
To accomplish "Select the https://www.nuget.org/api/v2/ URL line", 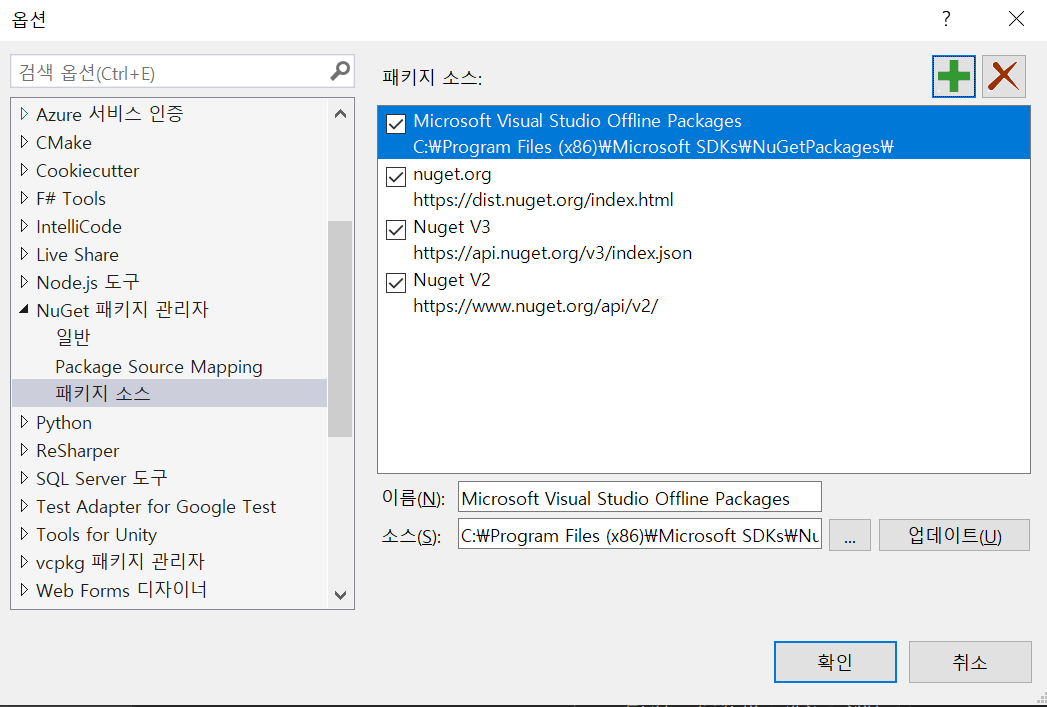I will pos(536,306).
